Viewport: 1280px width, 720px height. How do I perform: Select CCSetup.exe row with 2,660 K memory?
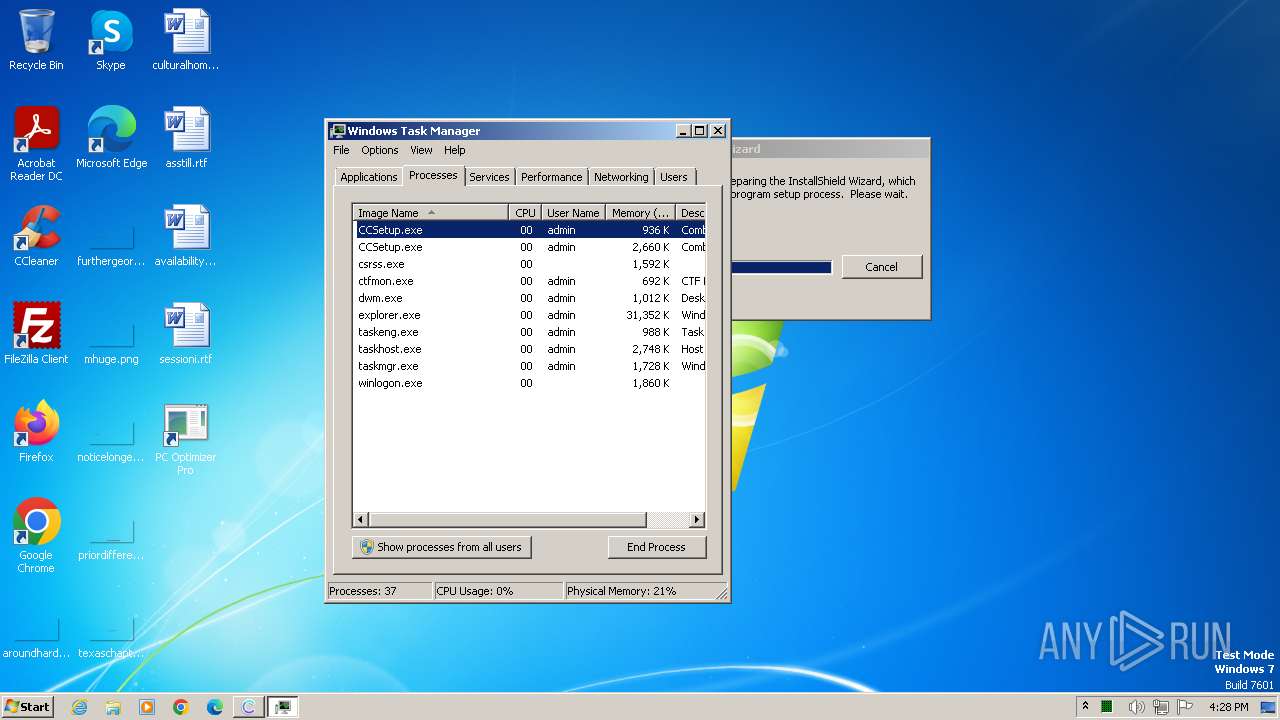[530, 247]
